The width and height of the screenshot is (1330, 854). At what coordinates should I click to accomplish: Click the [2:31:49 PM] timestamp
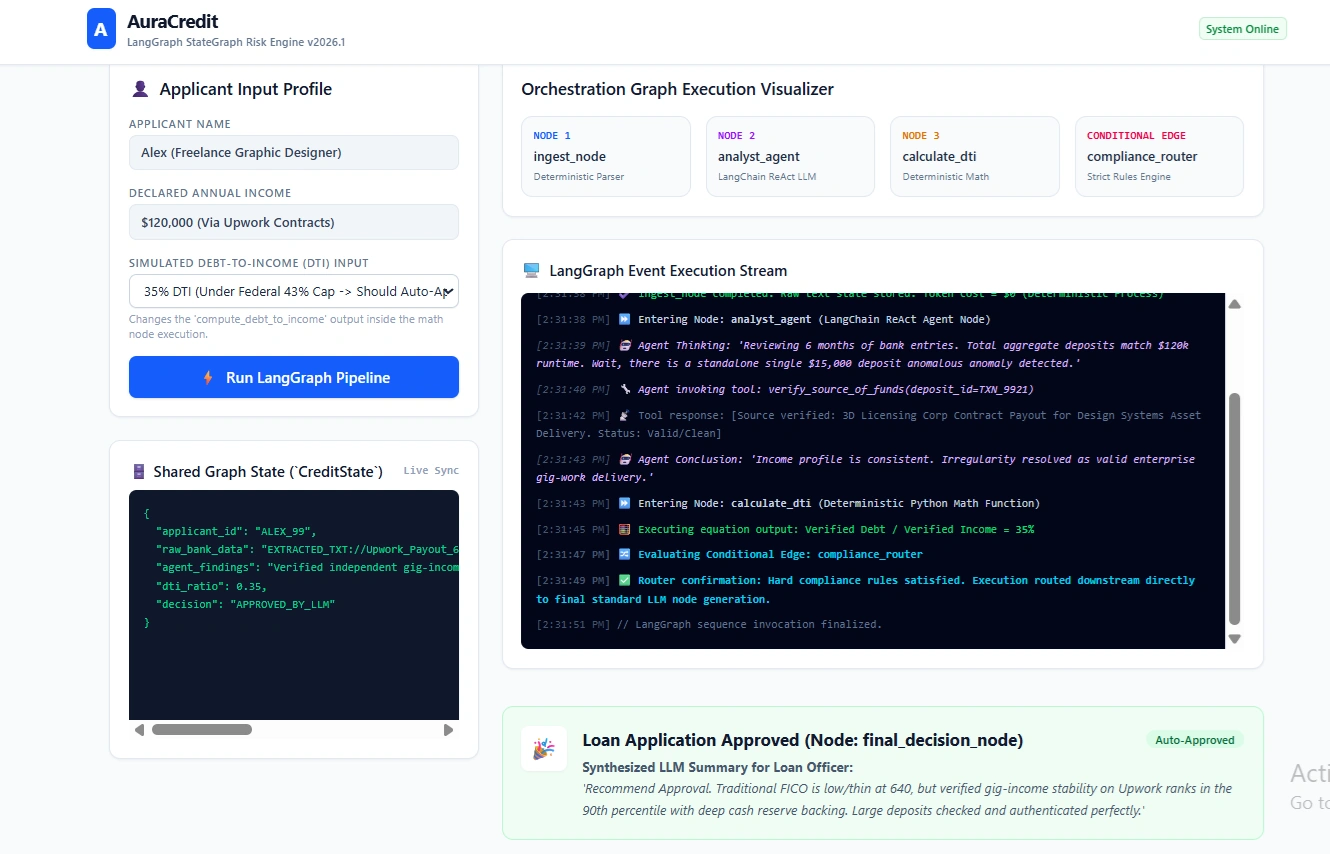coord(573,580)
